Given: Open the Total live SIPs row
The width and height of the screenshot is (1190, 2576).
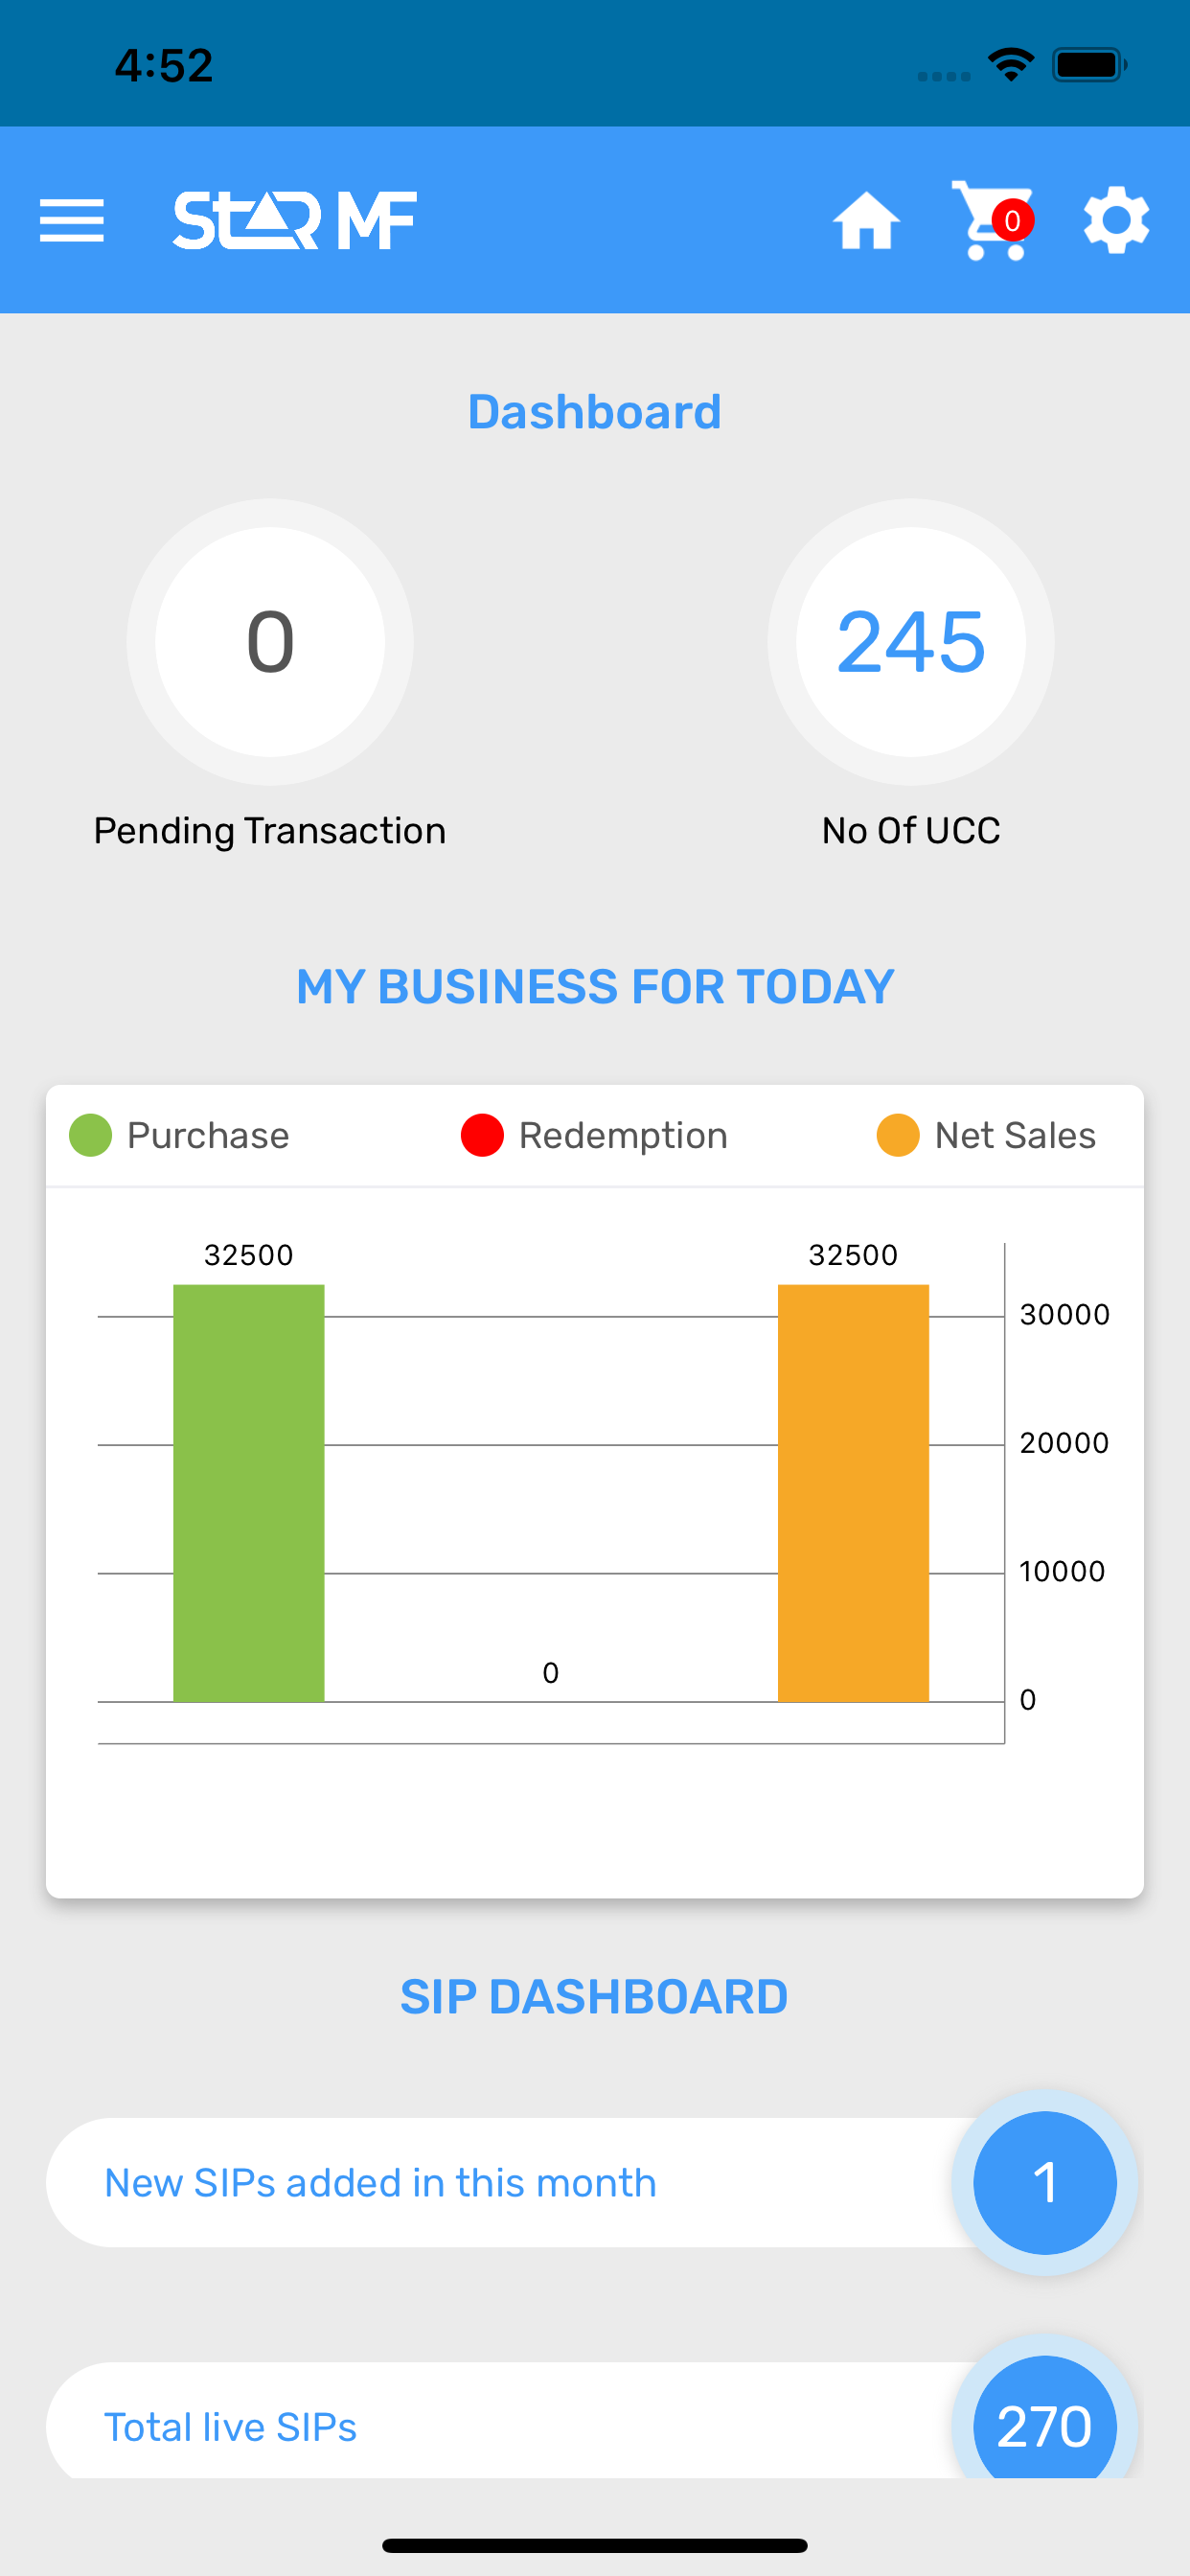Looking at the screenshot, I should [230, 2427].
